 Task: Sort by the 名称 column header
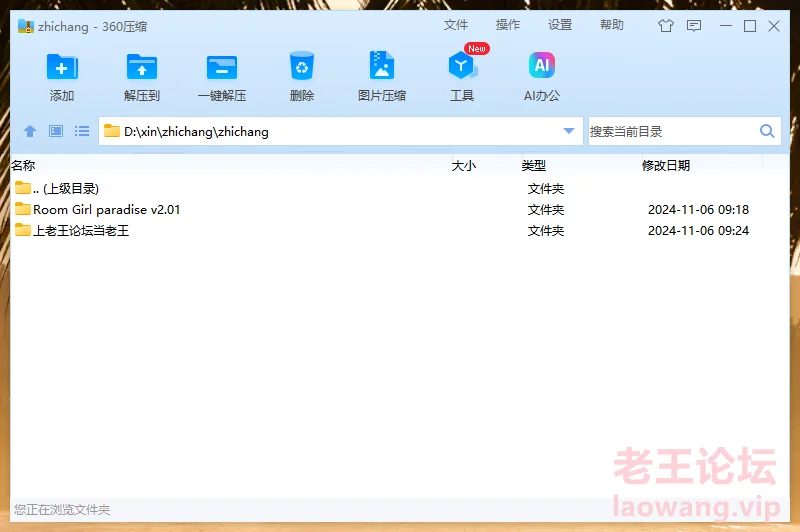coord(23,165)
